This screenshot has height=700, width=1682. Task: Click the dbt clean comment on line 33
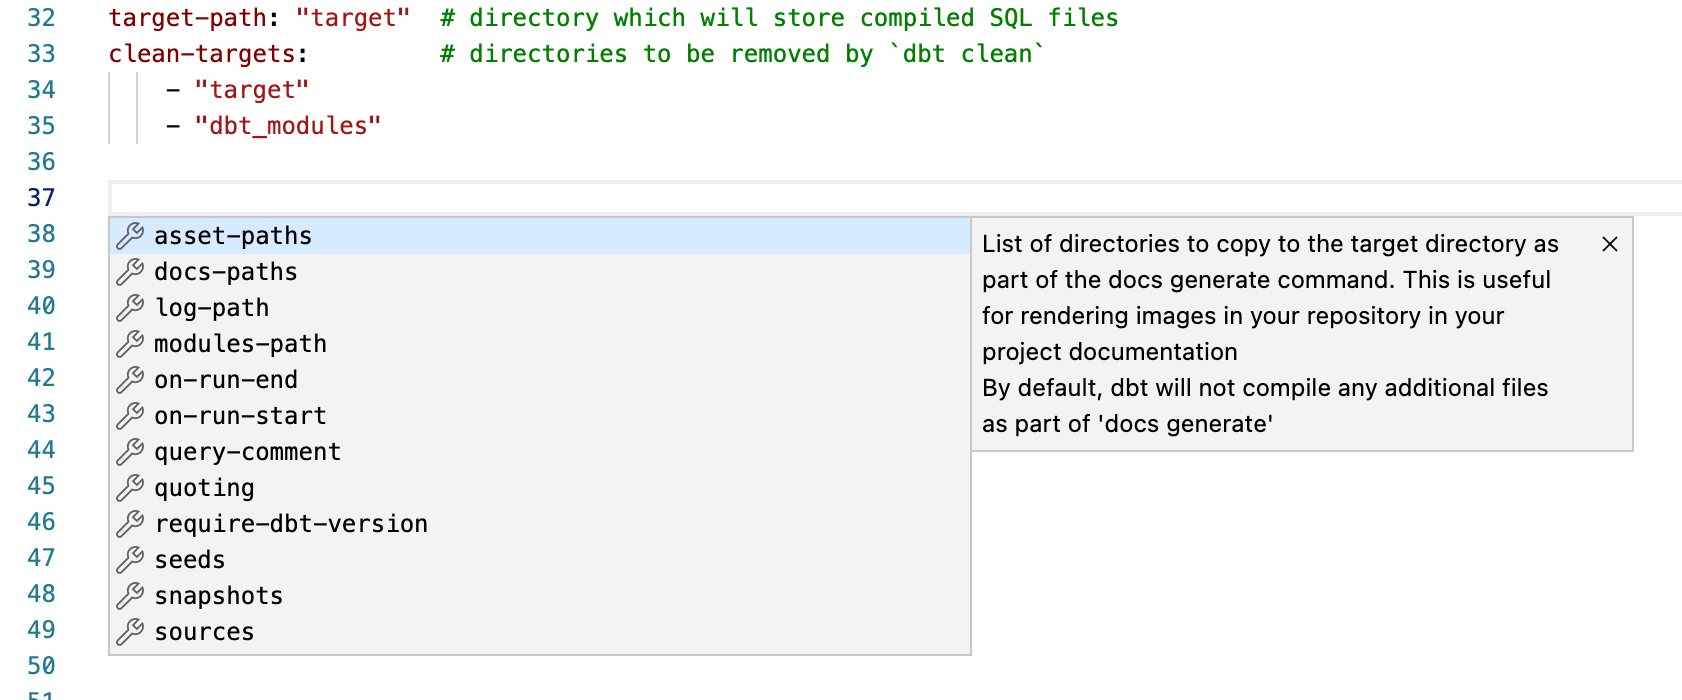tap(742, 54)
